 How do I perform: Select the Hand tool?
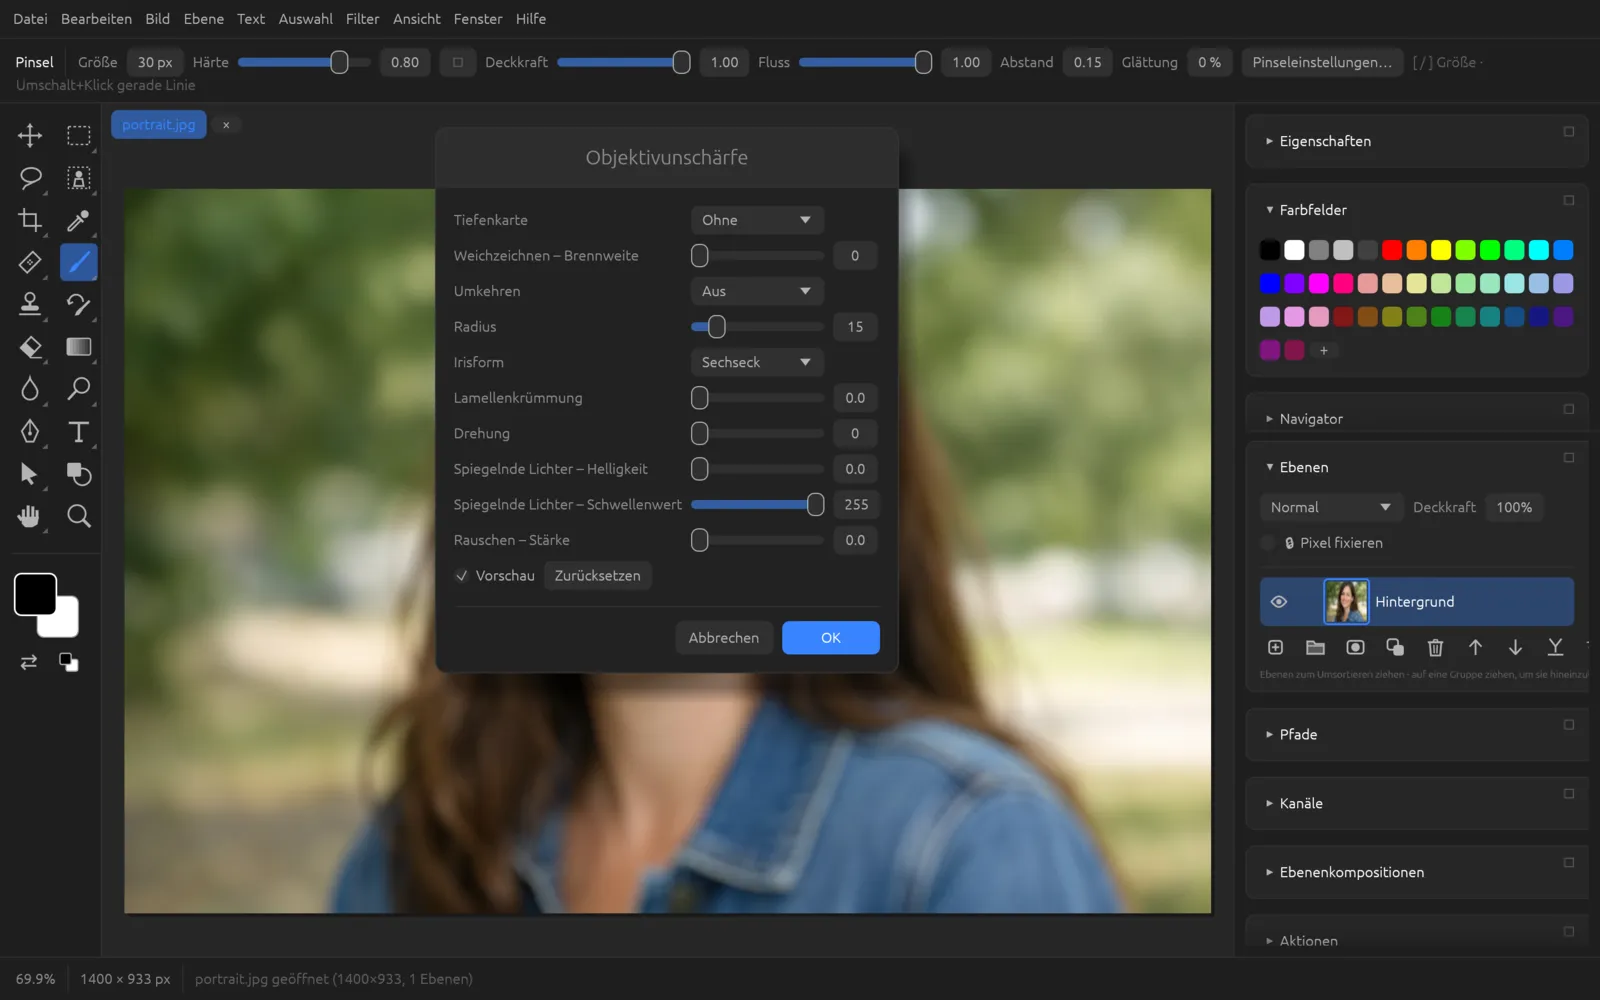click(x=30, y=516)
